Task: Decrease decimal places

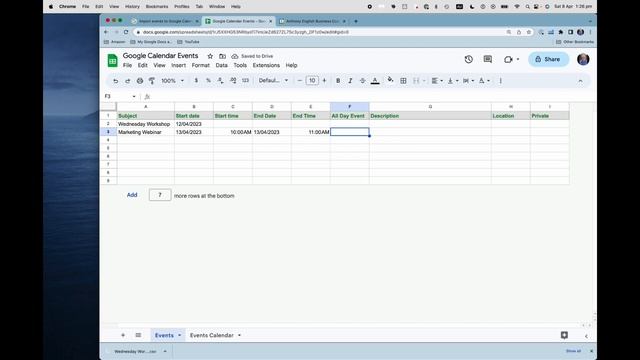Action: point(220,81)
